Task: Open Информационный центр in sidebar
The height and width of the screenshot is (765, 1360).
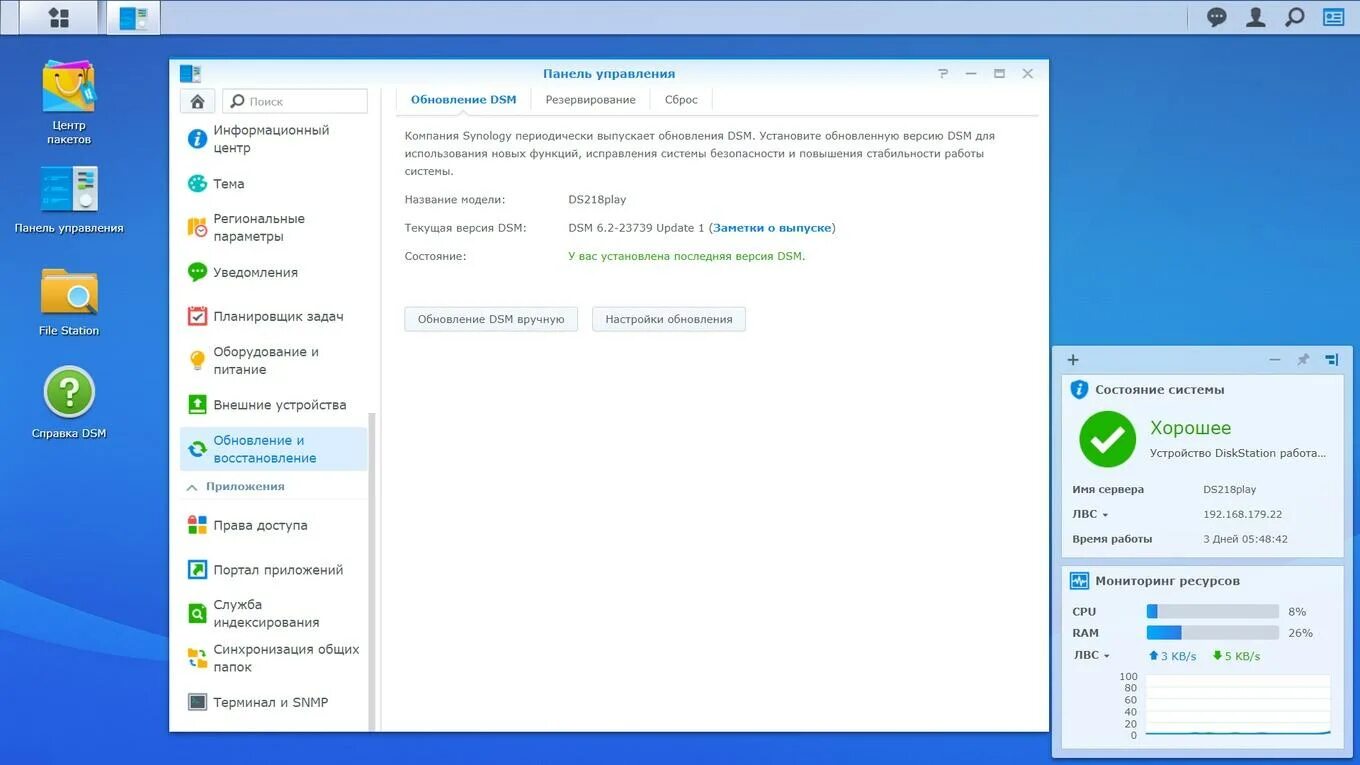Action: 274,139
